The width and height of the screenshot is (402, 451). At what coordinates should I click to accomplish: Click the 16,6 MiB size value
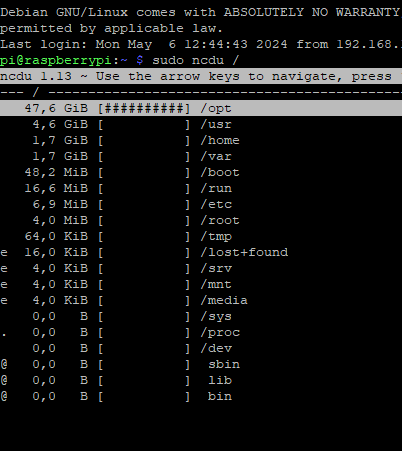tap(56, 188)
